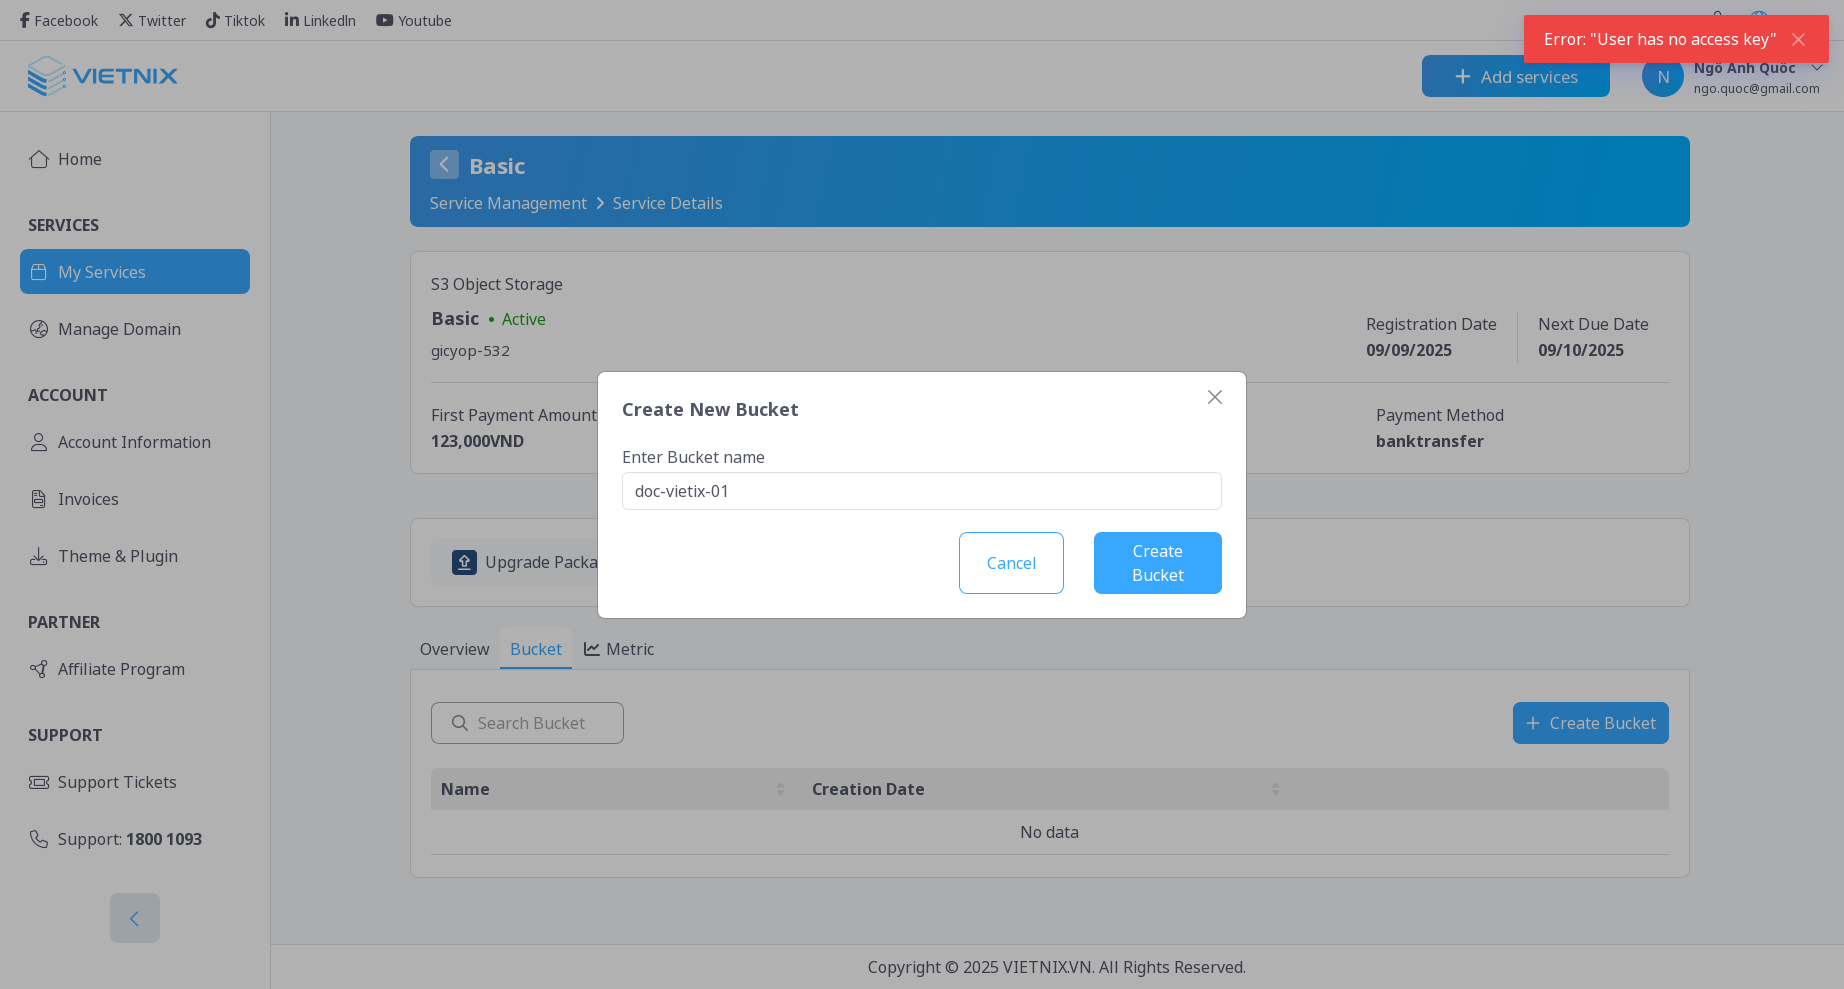Viewport: 1844px width, 989px height.
Task: Click the Invoices icon in sidebar
Action: [x=39, y=498]
